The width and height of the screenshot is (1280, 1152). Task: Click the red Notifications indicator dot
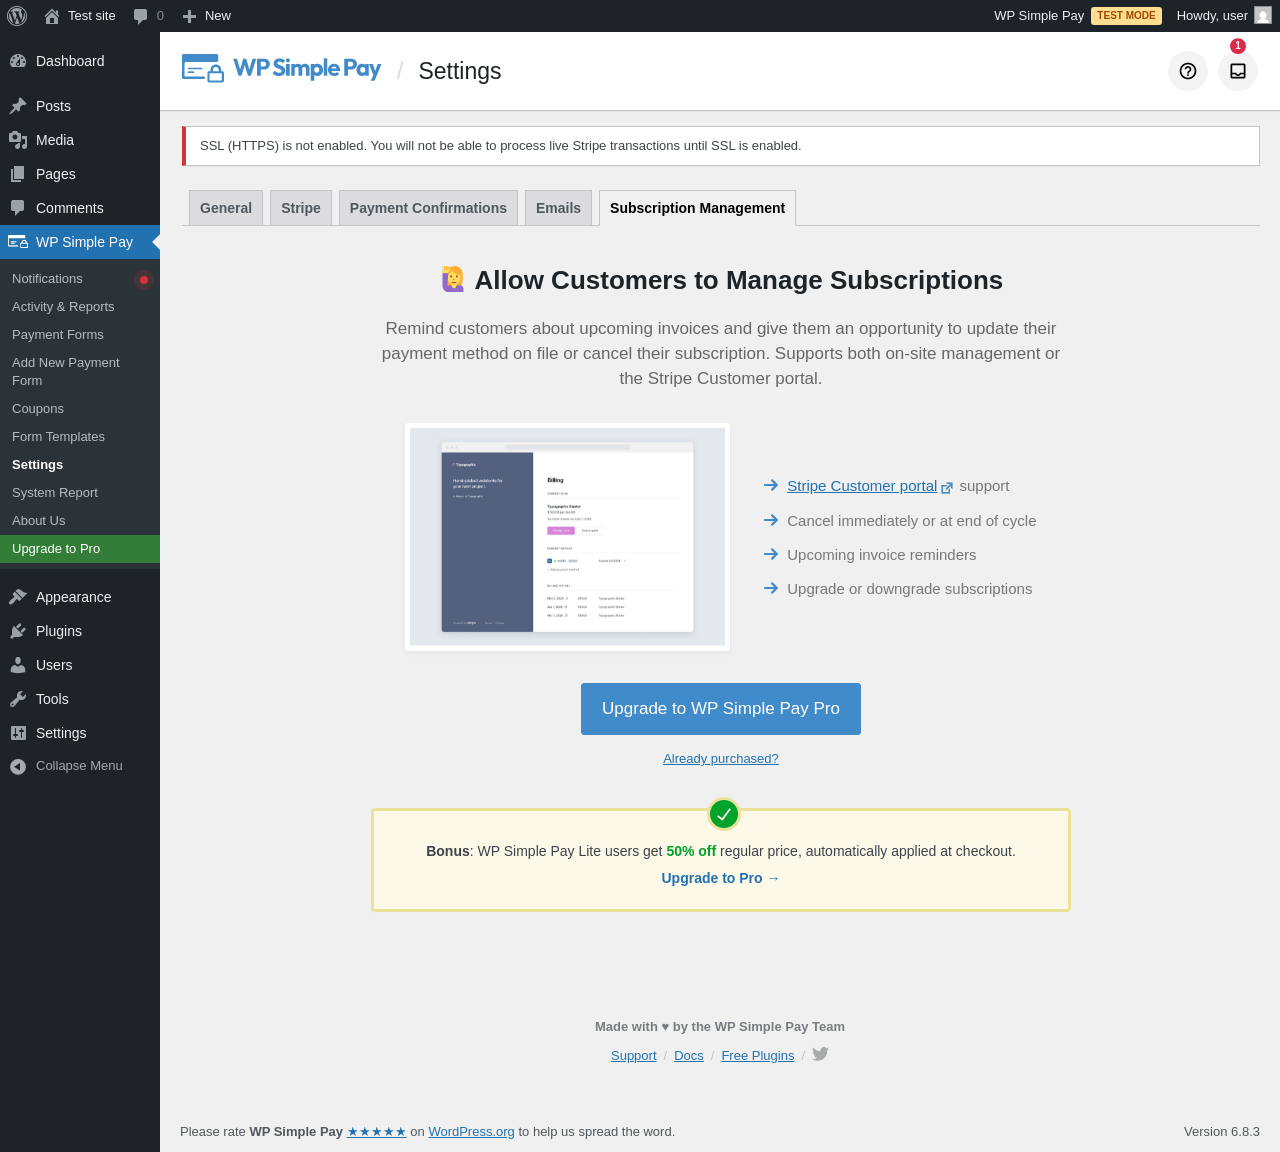144,280
